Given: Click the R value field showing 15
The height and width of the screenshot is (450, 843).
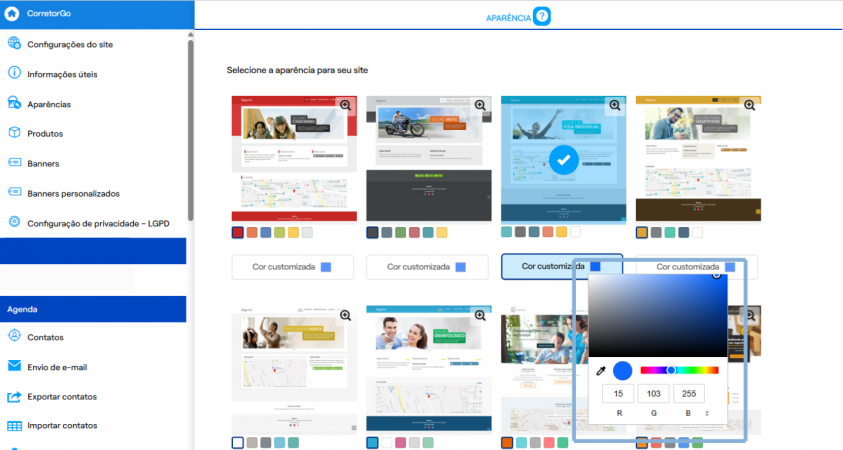Looking at the screenshot, I should (618, 394).
